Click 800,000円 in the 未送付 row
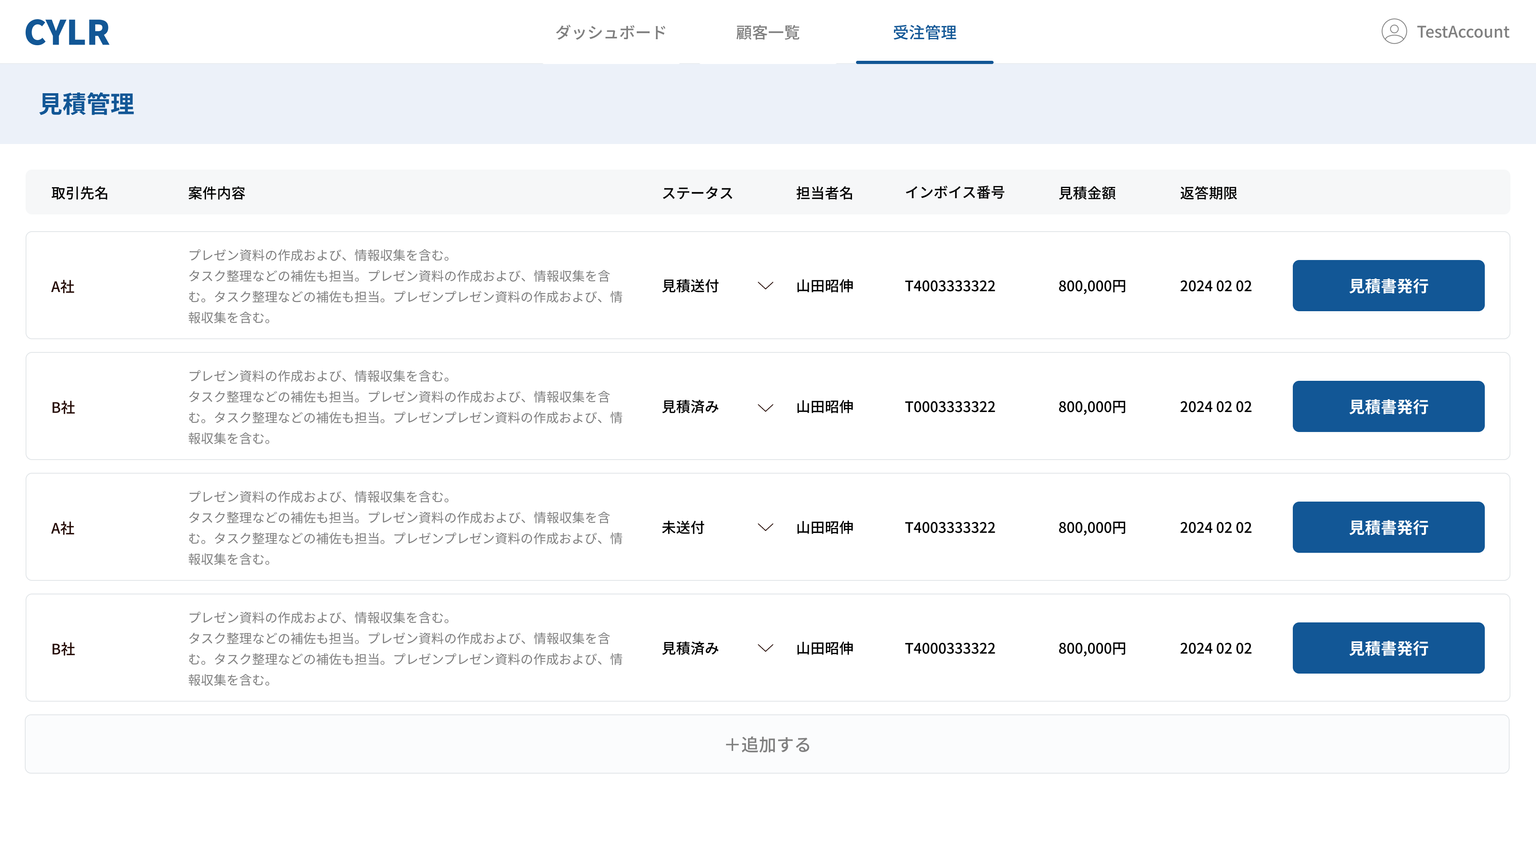 tap(1092, 528)
